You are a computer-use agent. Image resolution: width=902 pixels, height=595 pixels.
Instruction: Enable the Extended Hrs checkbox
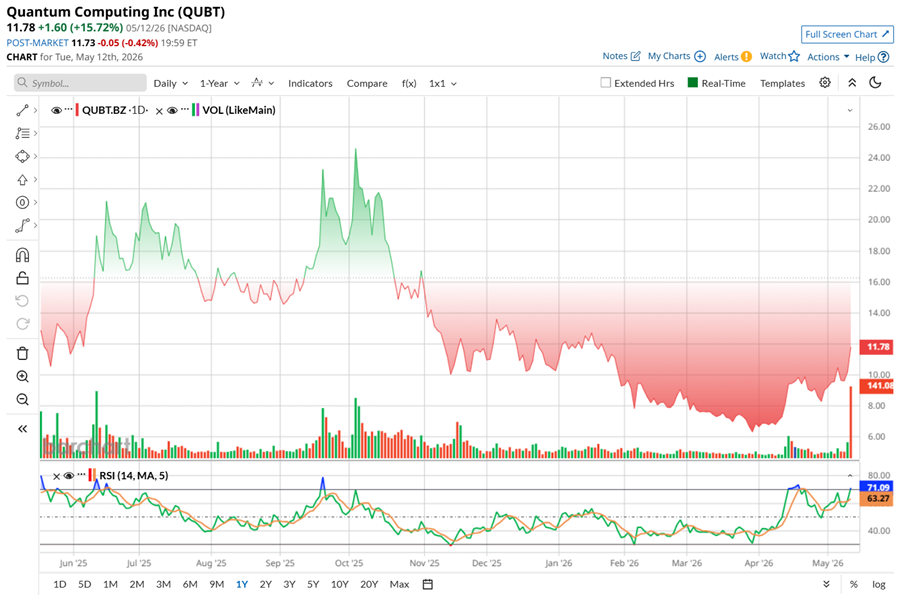pyautogui.click(x=605, y=83)
